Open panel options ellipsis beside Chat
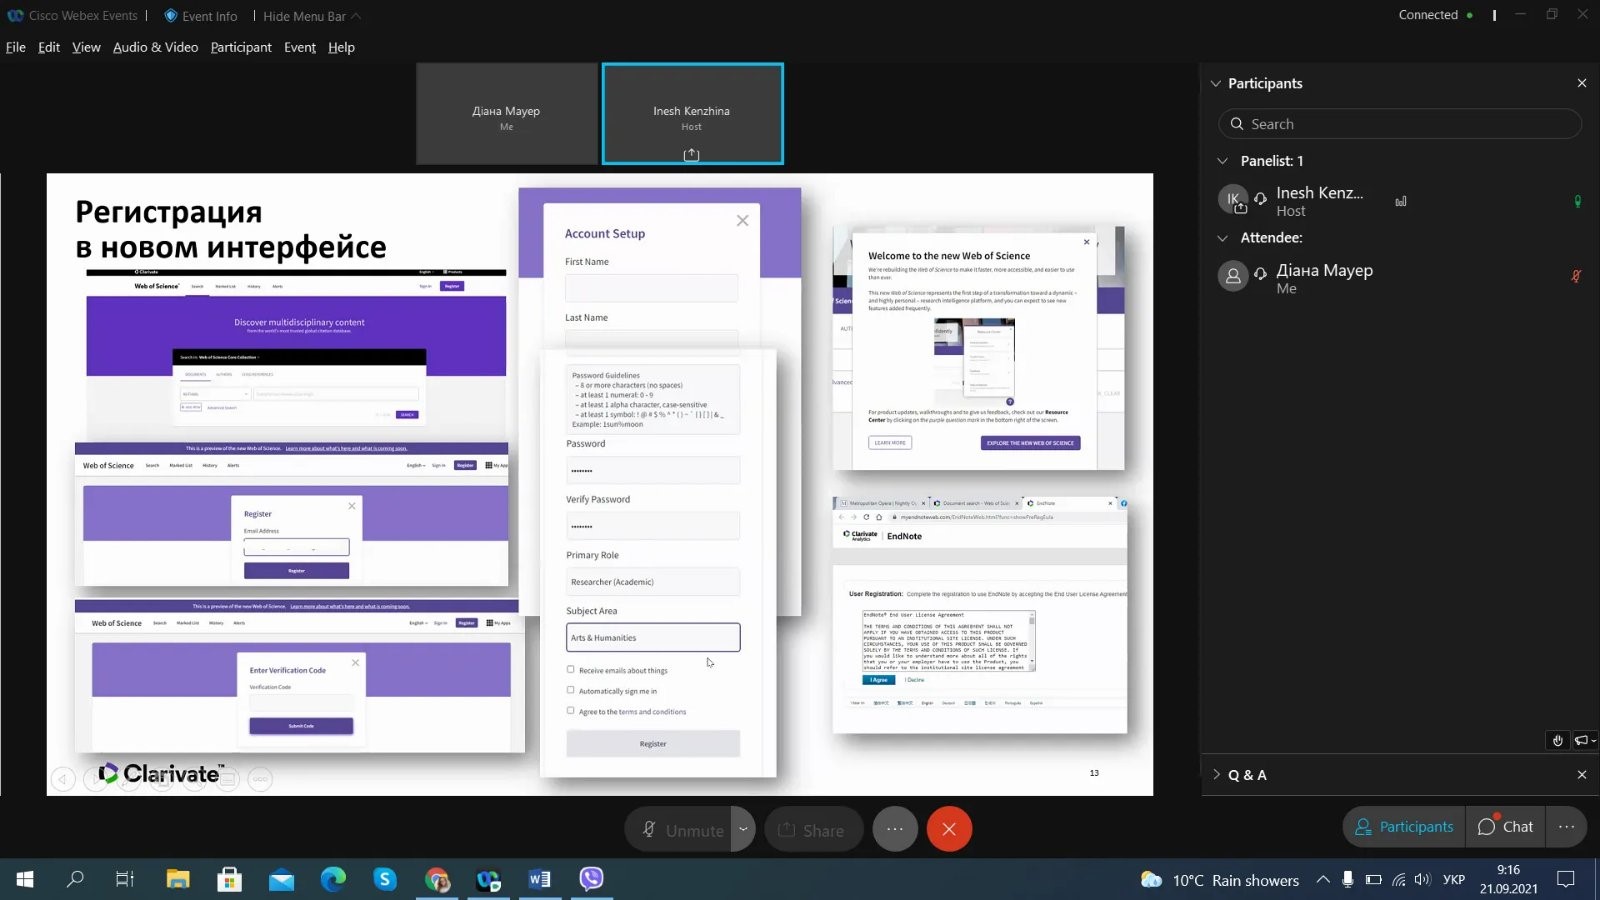The height and width of the screenshot is (900, 1600). point(1566,827)
